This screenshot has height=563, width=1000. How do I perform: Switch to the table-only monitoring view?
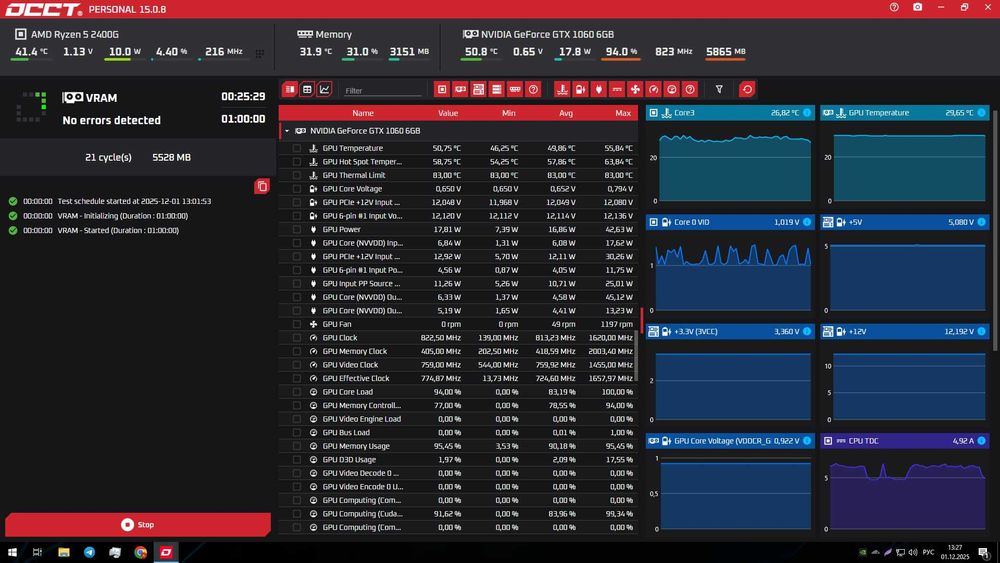click(307, 89)
